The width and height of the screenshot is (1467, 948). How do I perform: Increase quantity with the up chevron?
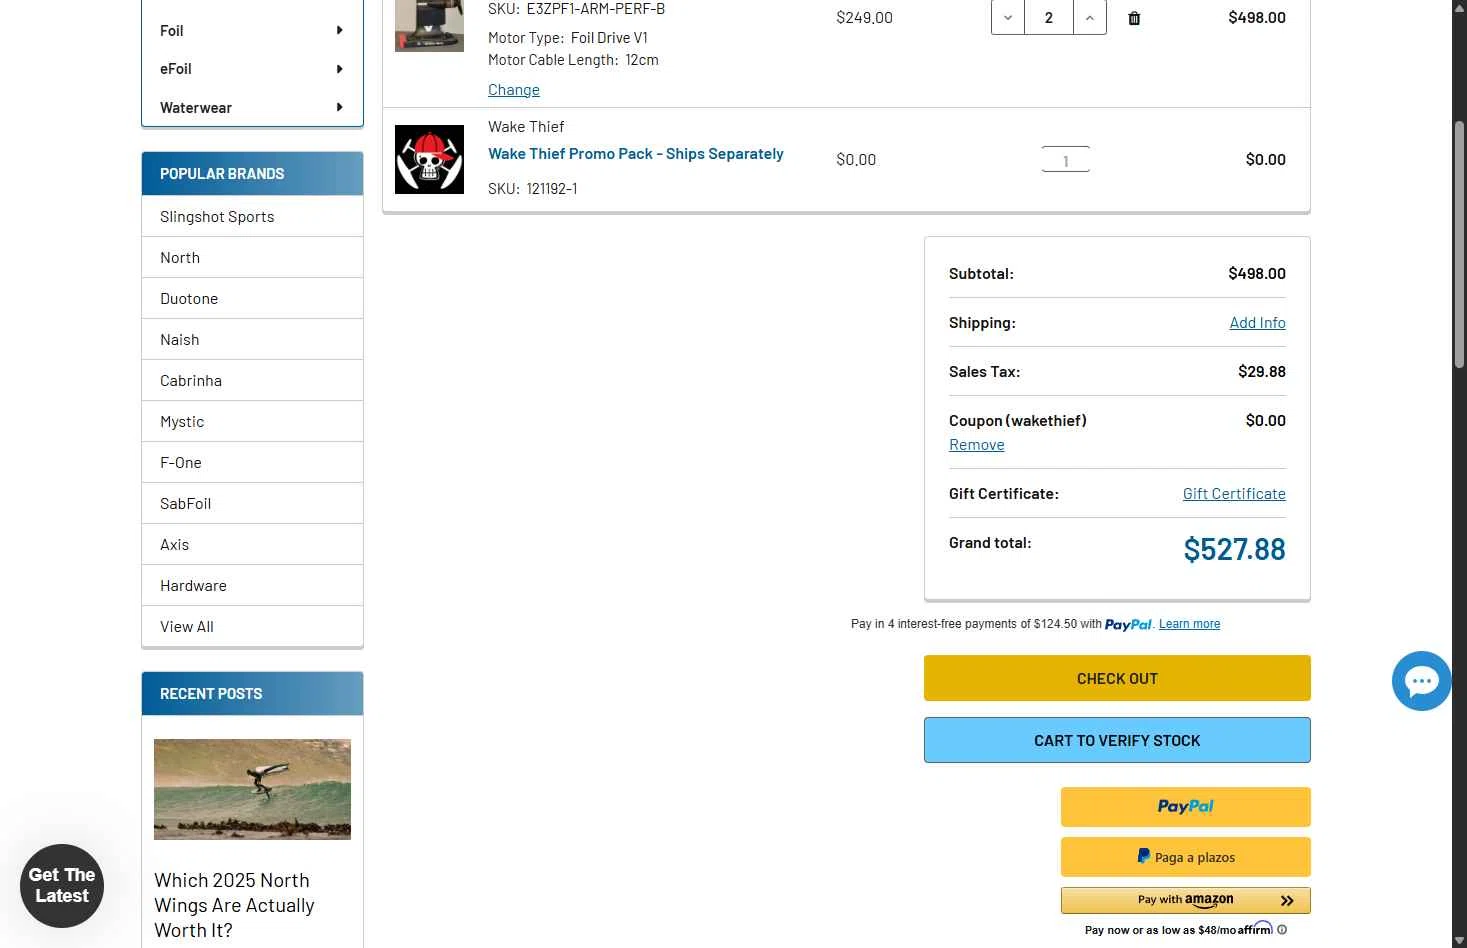[1090, 17]
